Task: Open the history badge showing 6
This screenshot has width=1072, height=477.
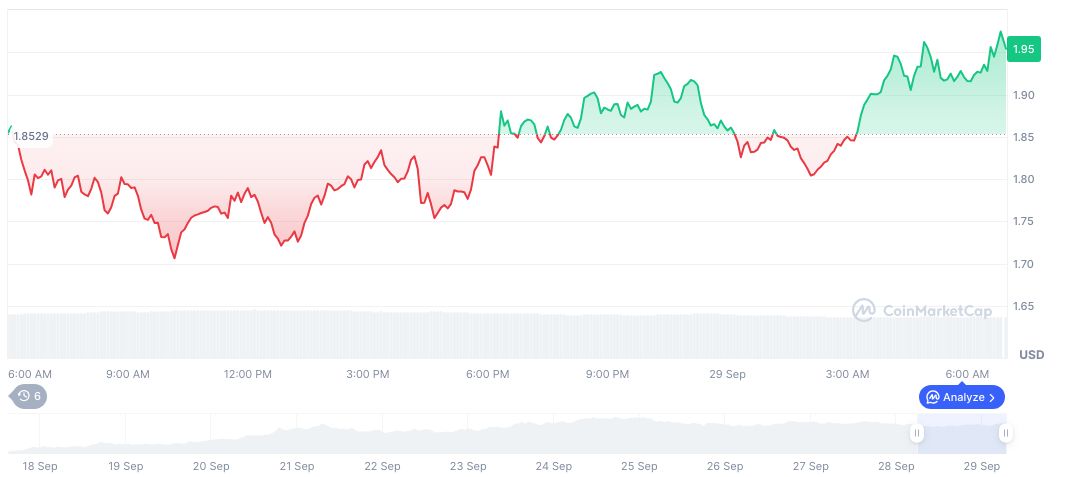Action: click(29, 396)
